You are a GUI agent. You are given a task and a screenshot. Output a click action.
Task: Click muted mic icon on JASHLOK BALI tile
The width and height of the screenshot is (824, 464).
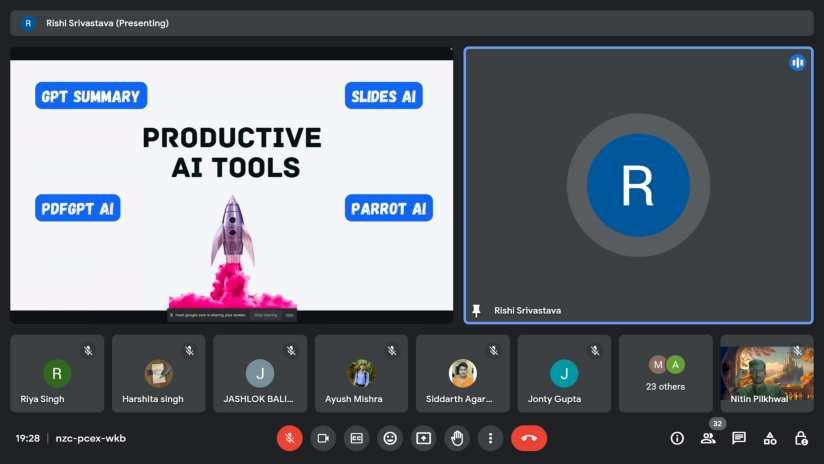point(291,350)
